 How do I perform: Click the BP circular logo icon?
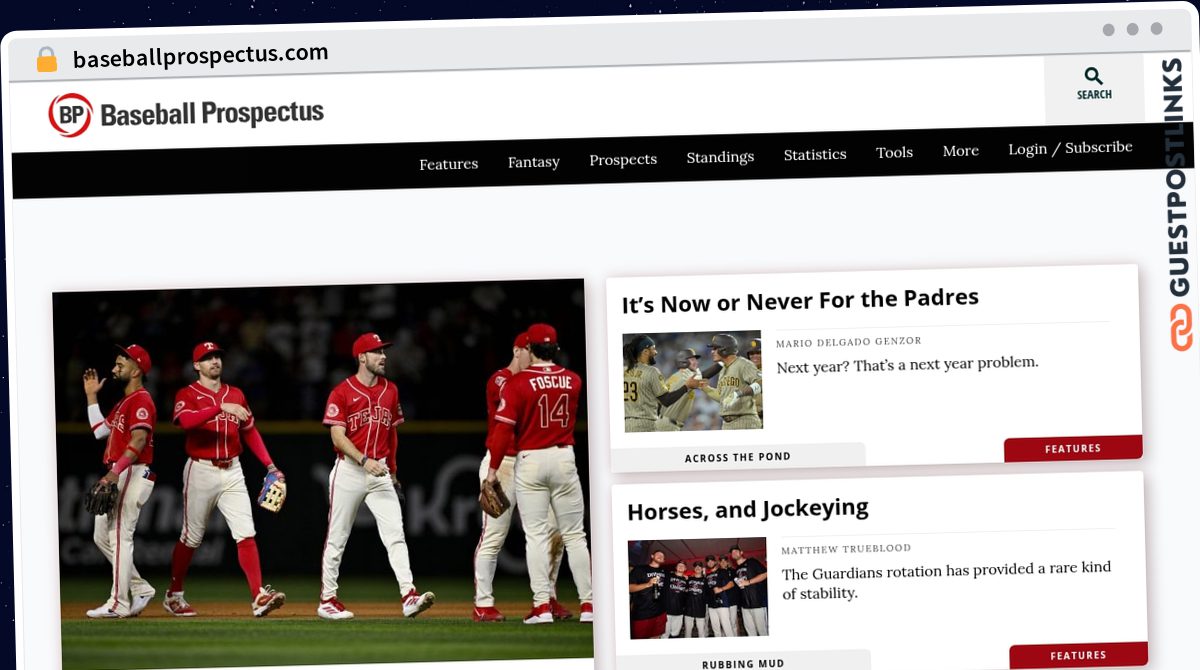(71, 115)
